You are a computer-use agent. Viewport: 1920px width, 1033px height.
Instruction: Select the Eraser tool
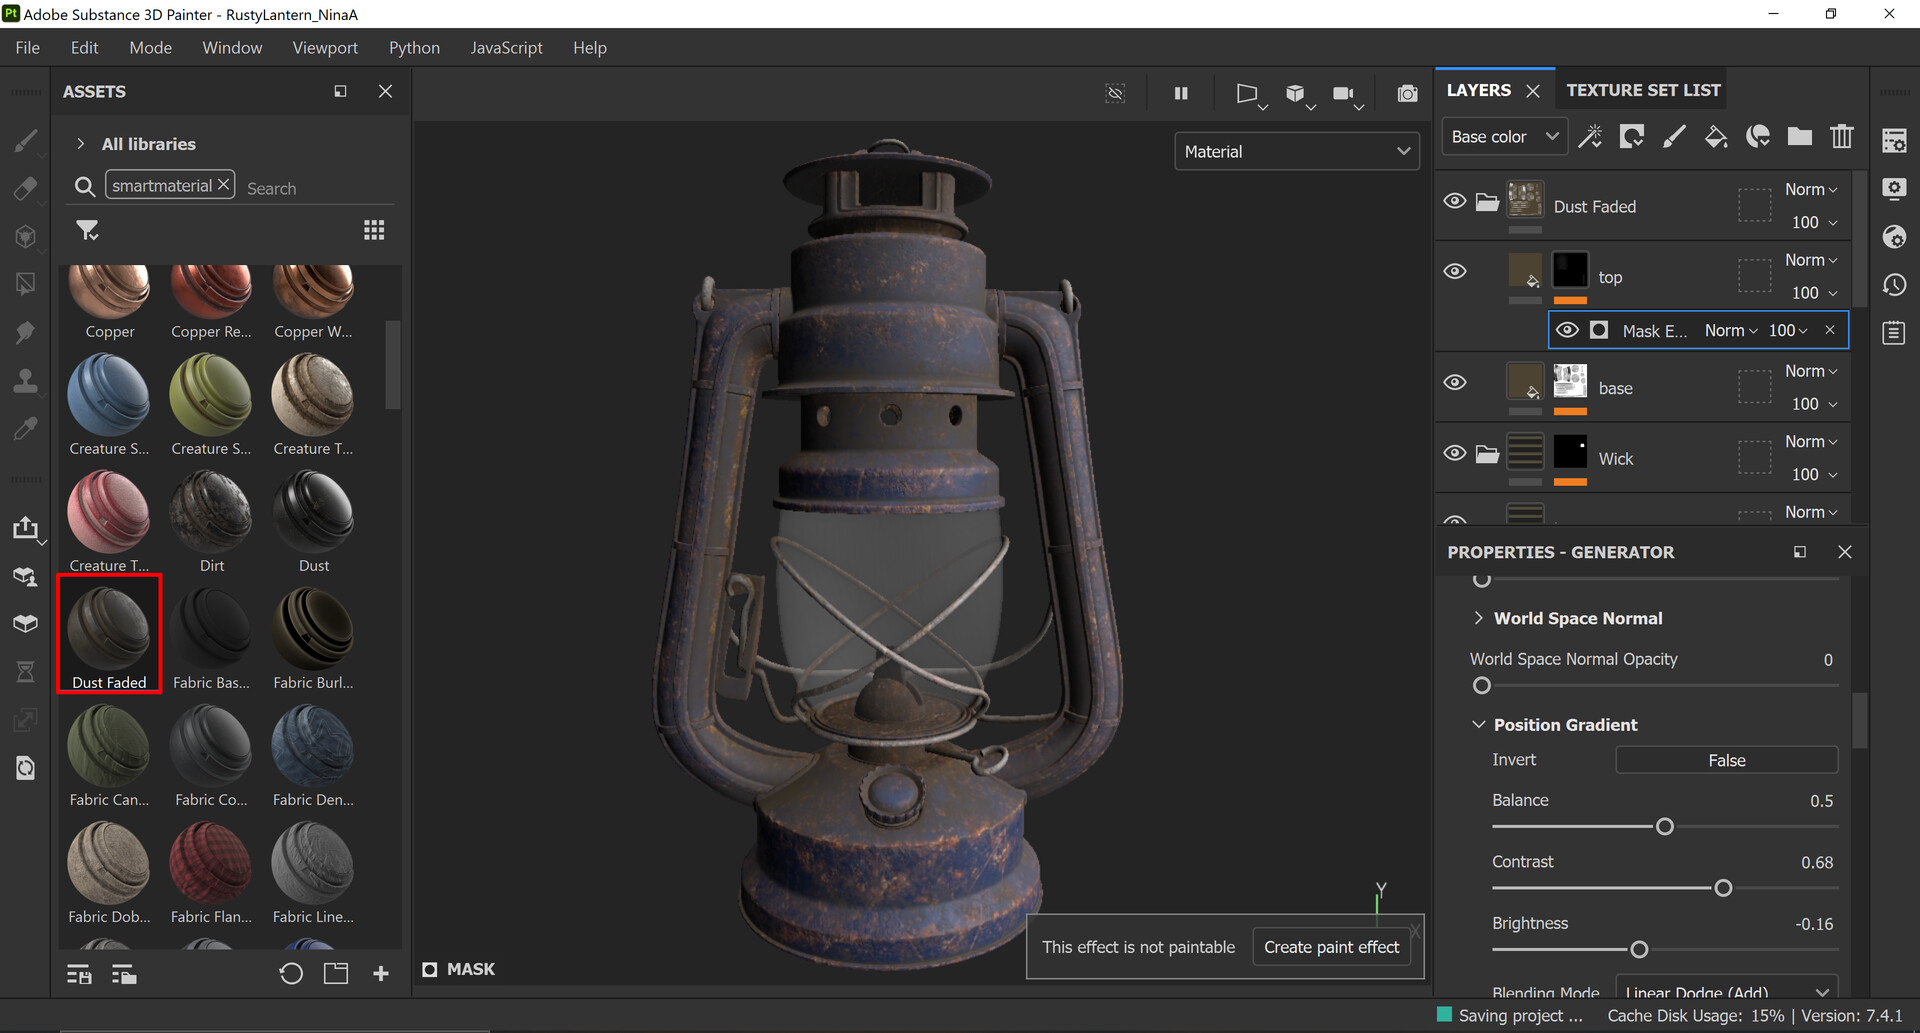point(27,189)
